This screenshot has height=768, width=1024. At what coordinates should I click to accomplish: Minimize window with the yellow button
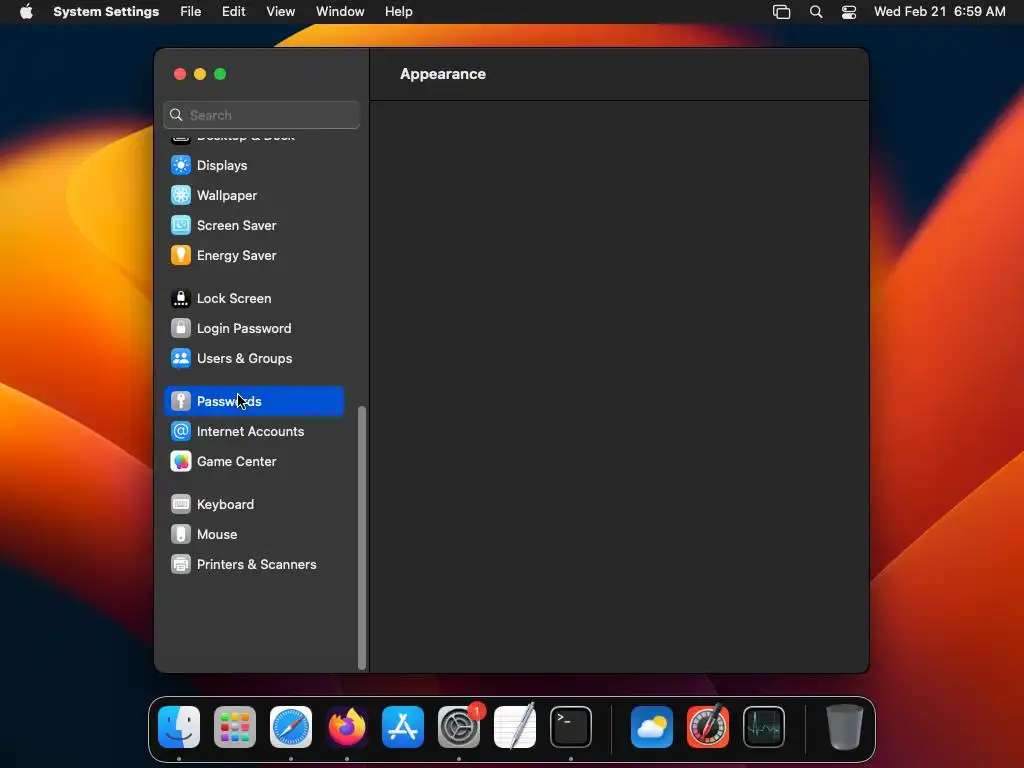point(200,74)
